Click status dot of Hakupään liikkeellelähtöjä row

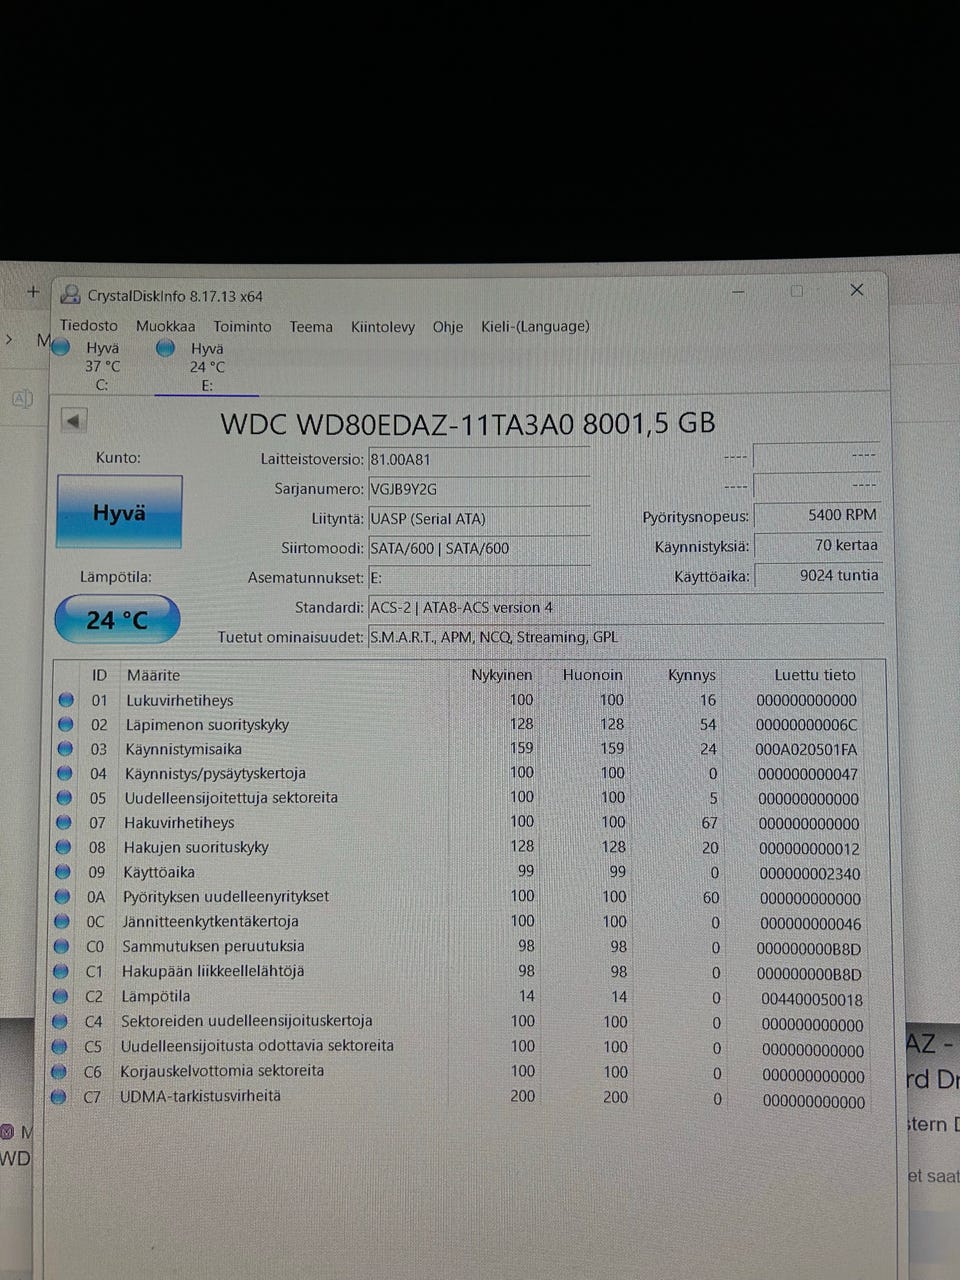pos(61,971)
